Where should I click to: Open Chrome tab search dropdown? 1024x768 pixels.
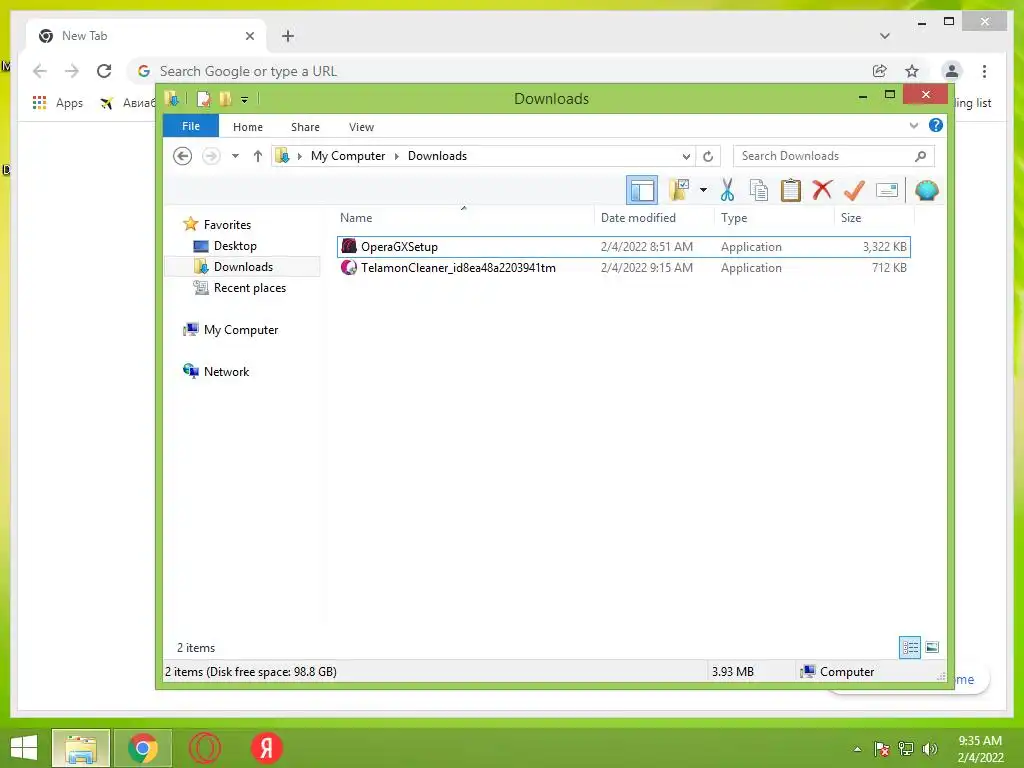pyautogui.click(x=885, y=36)
